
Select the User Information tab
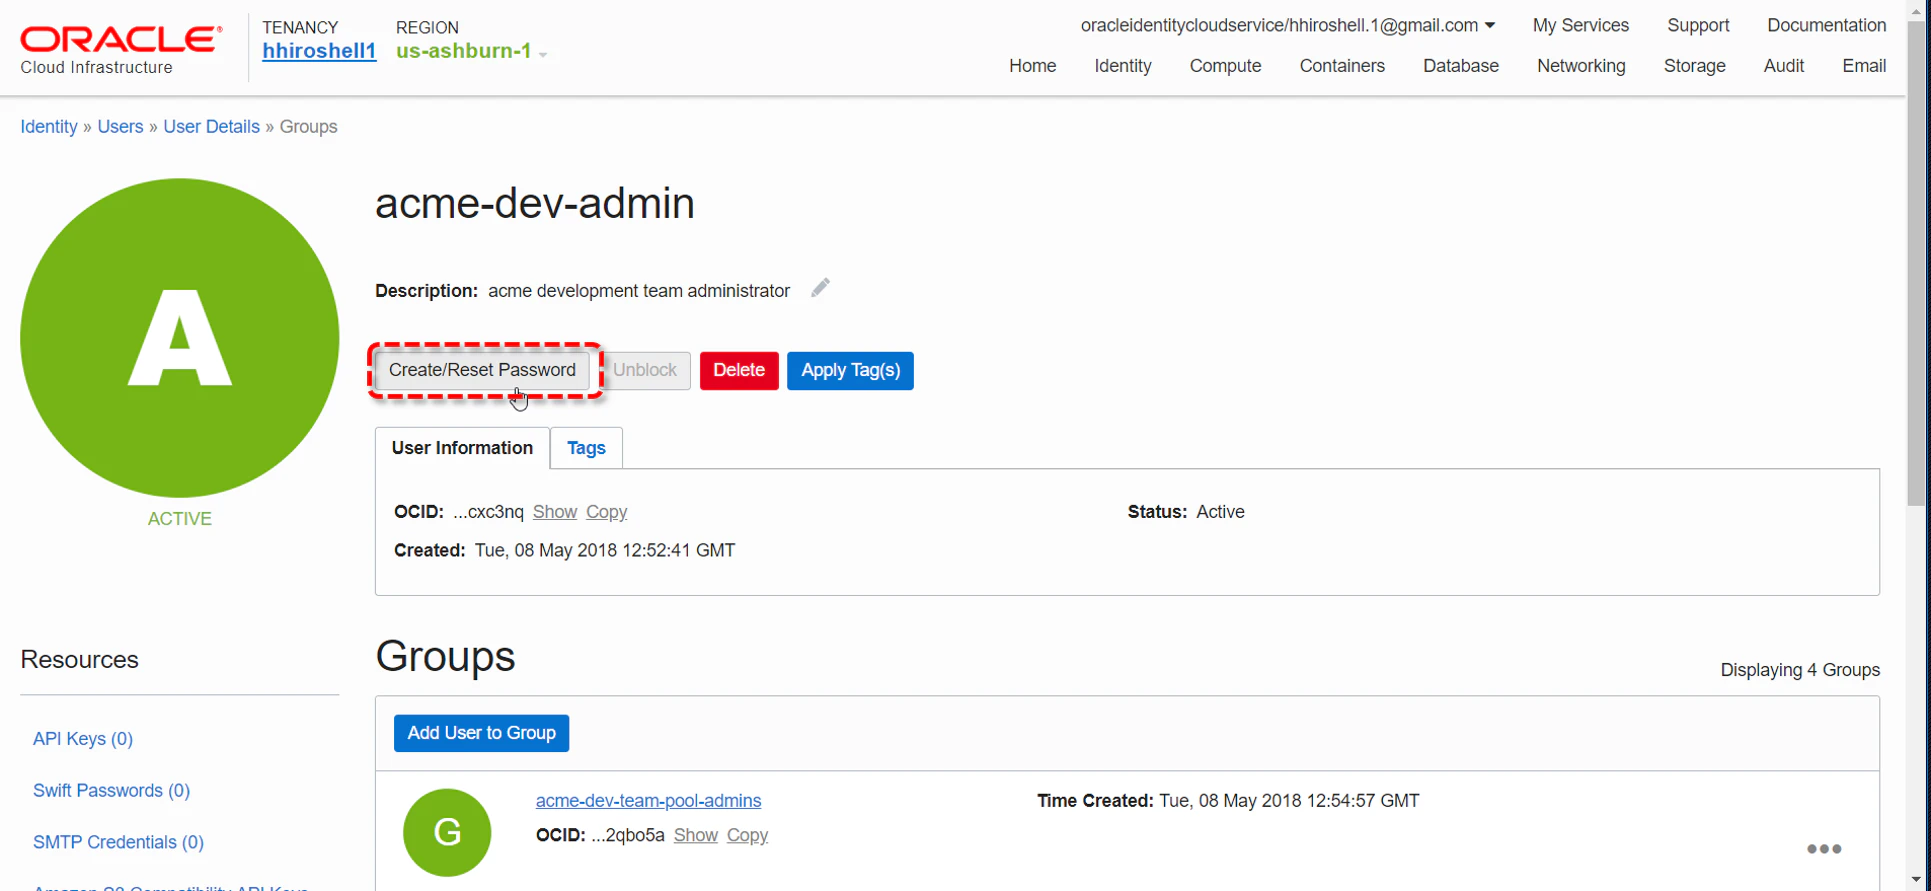462,448
